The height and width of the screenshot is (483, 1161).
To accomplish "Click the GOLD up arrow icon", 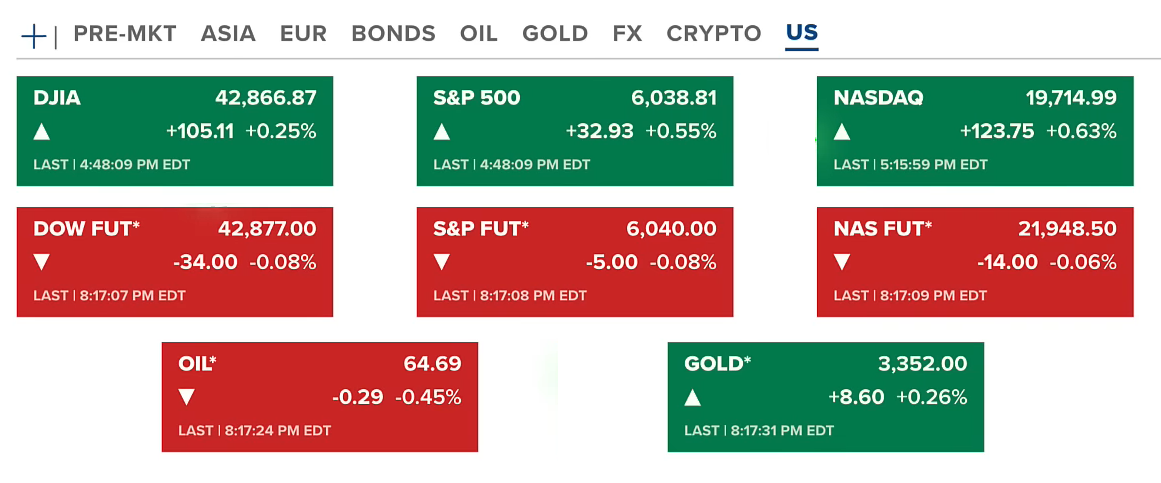I will point(693,397).
